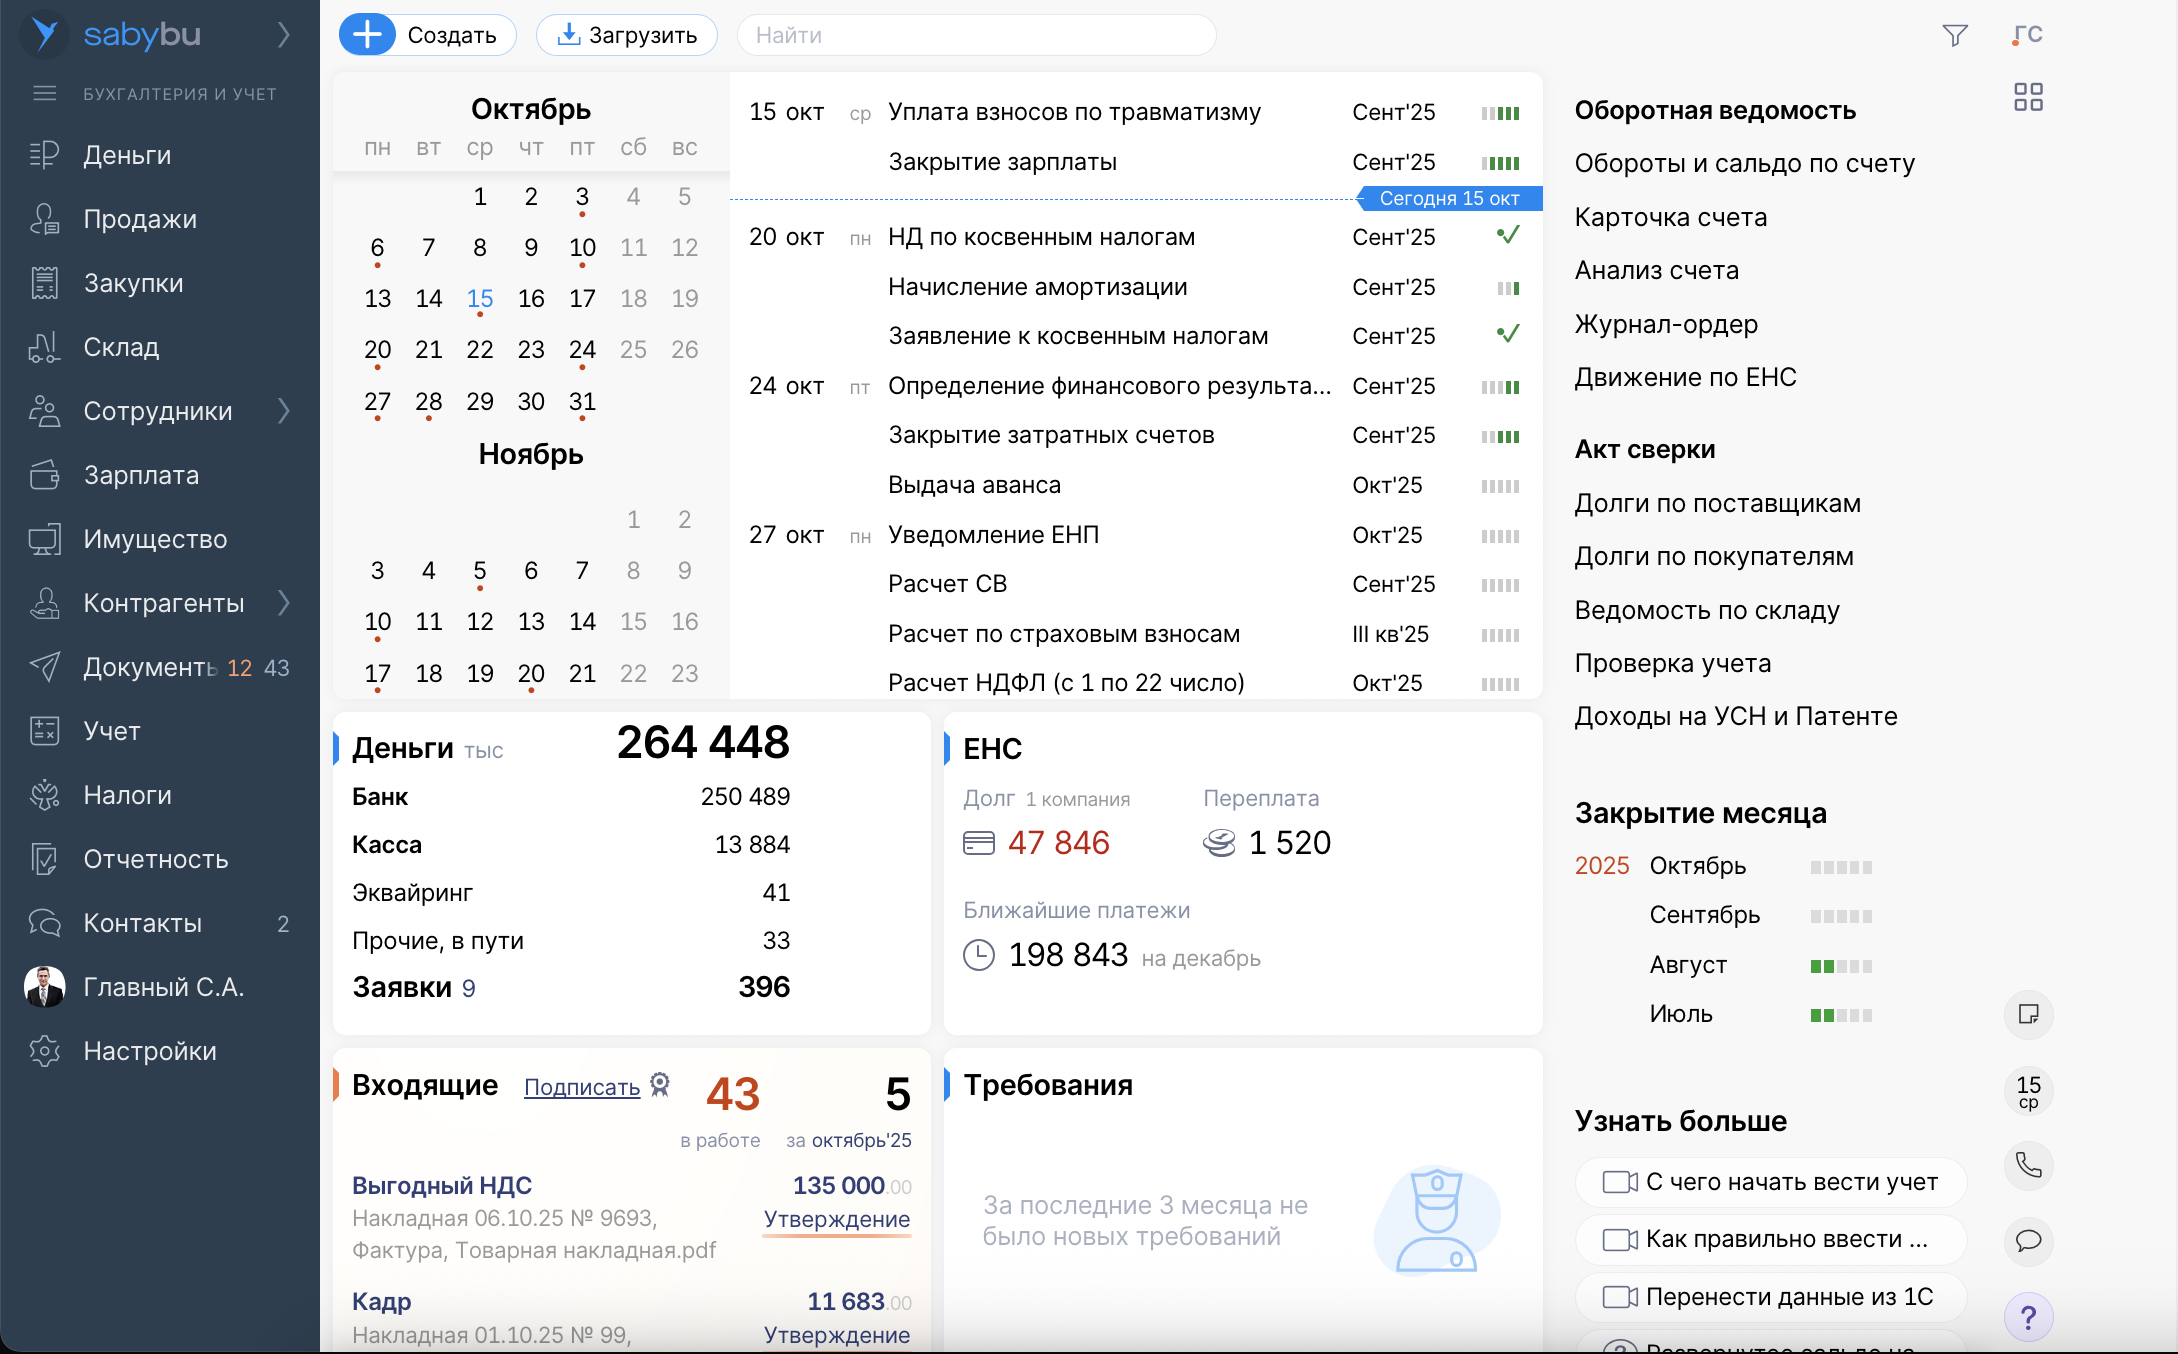The width and height of the screenshot is (2178, 1354).
Task: Expand the Сотрудники section chevron
Action: [284, 411]
